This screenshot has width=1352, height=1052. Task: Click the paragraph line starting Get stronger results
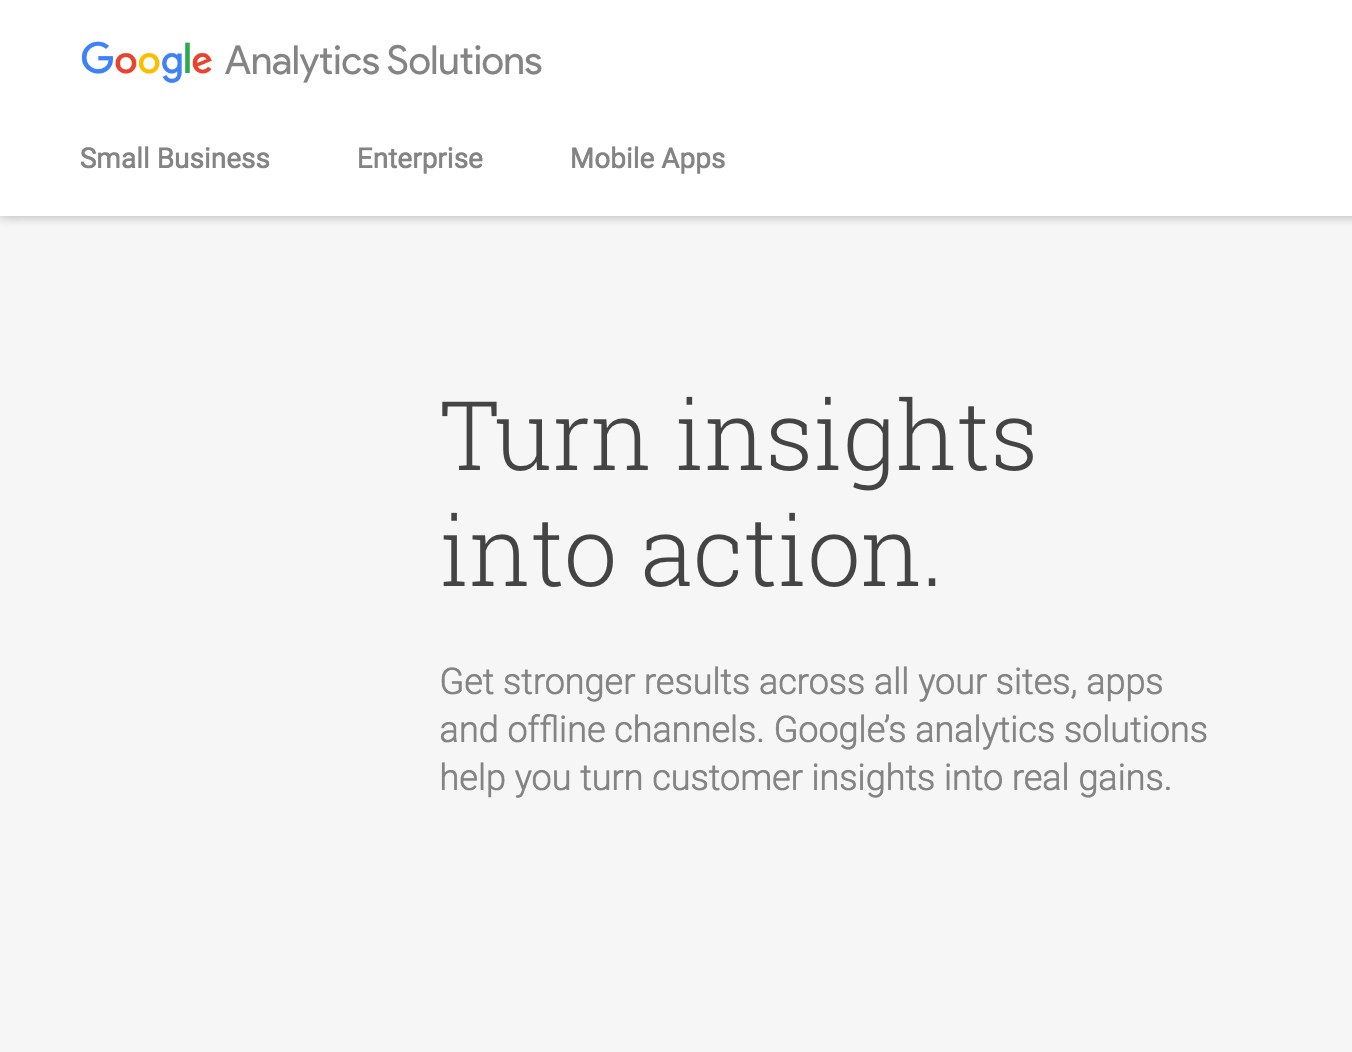coord(801,682)
